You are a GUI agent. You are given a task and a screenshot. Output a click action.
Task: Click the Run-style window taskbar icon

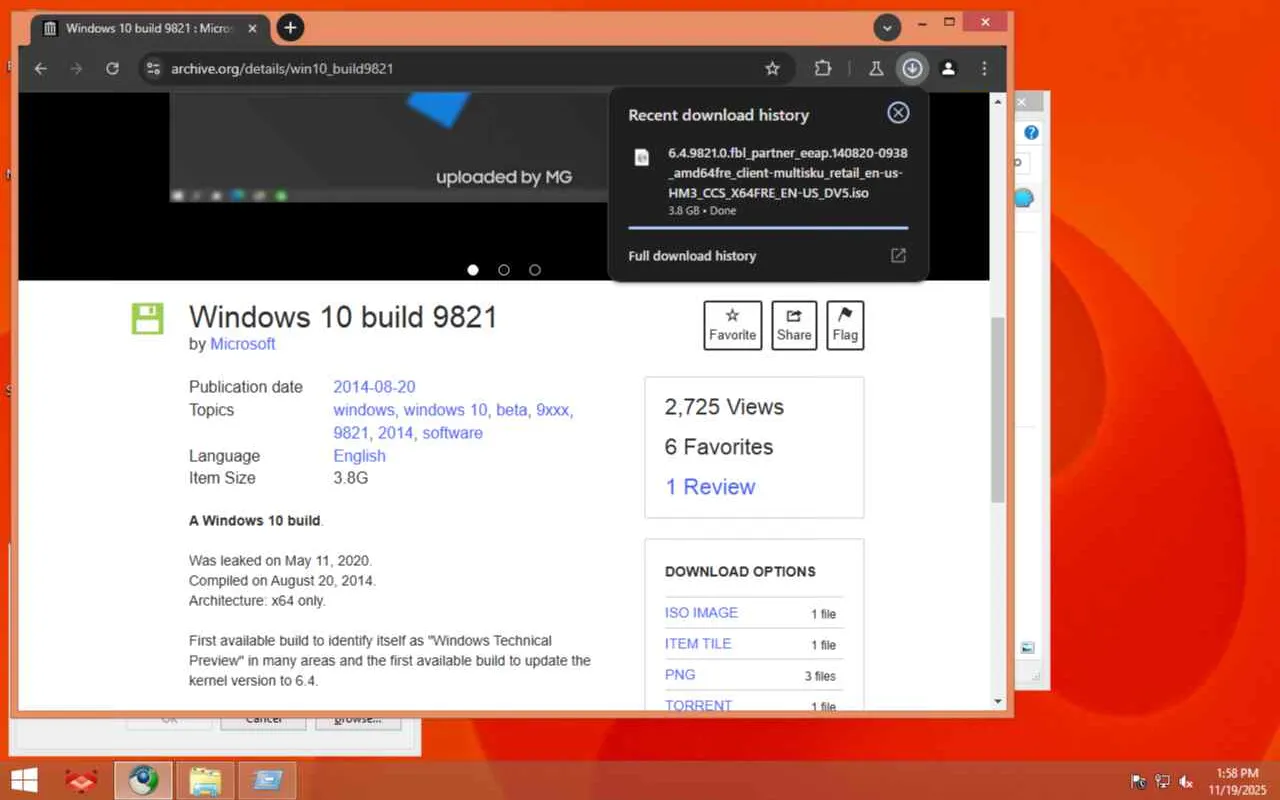point(267,781)
